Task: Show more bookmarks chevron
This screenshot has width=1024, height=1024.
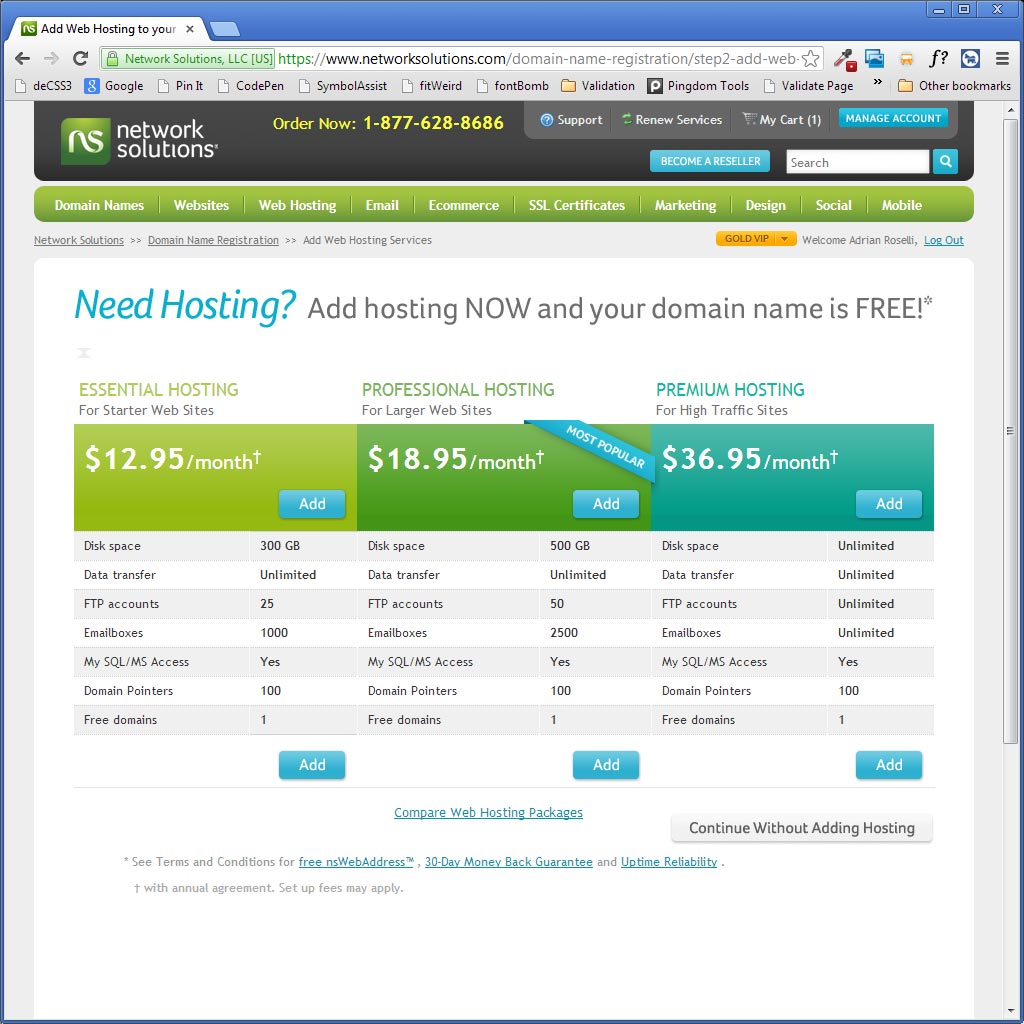Action: [878, 82]
